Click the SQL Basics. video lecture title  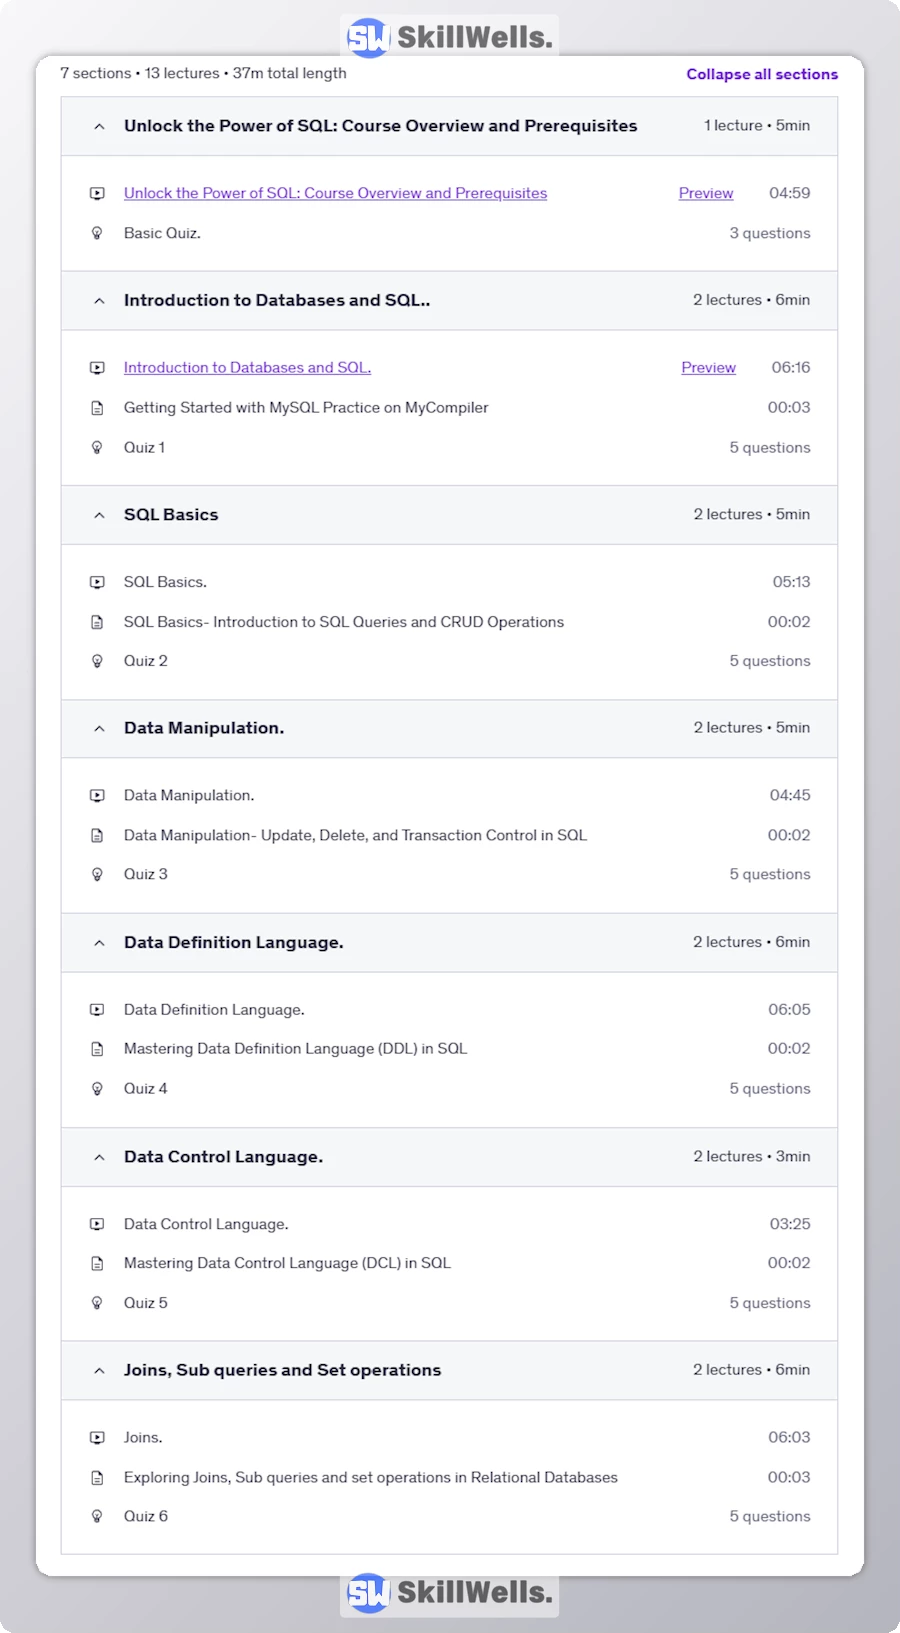pyautogui.click(x=165, y=582)
